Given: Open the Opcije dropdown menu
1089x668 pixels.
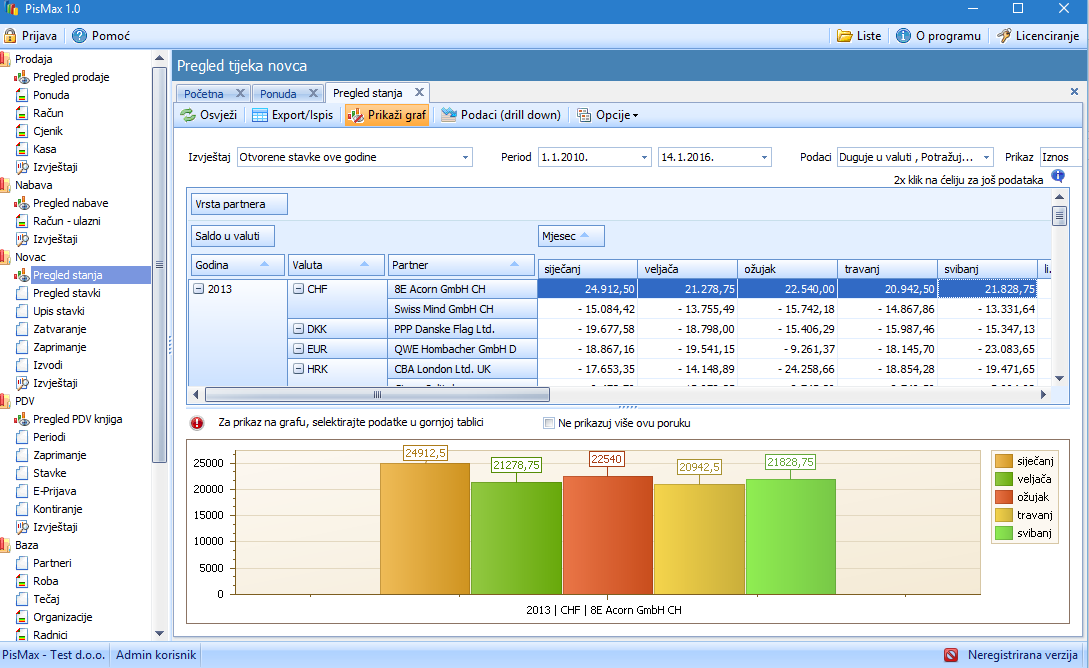Looking at the screenshot, I should click(608, 115).
